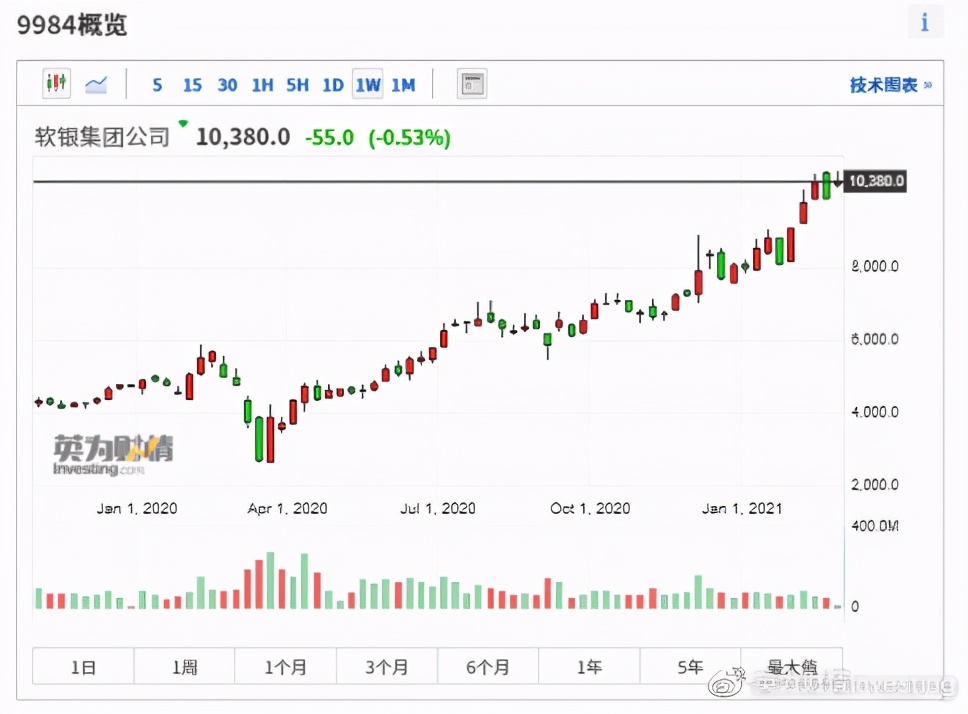Screen dimensions: 968x714
Task: Switch range to 1日 tab
Action: [83, 666]
